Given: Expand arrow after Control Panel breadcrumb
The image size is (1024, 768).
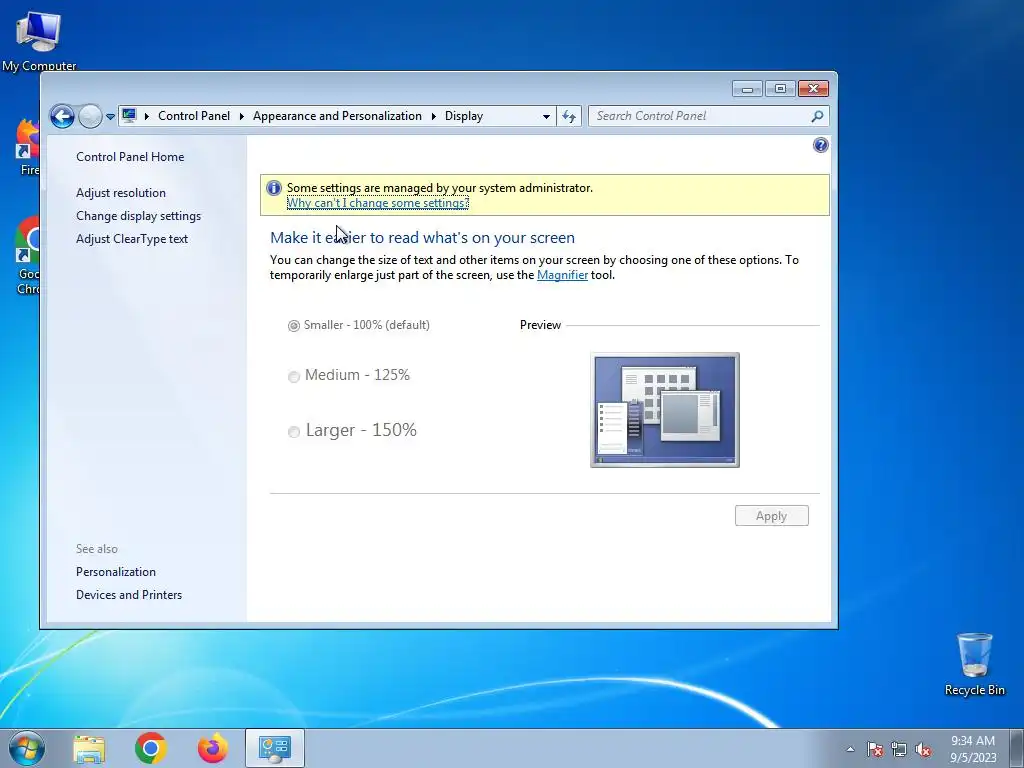Looking at the screenshot, I should 242,116.
